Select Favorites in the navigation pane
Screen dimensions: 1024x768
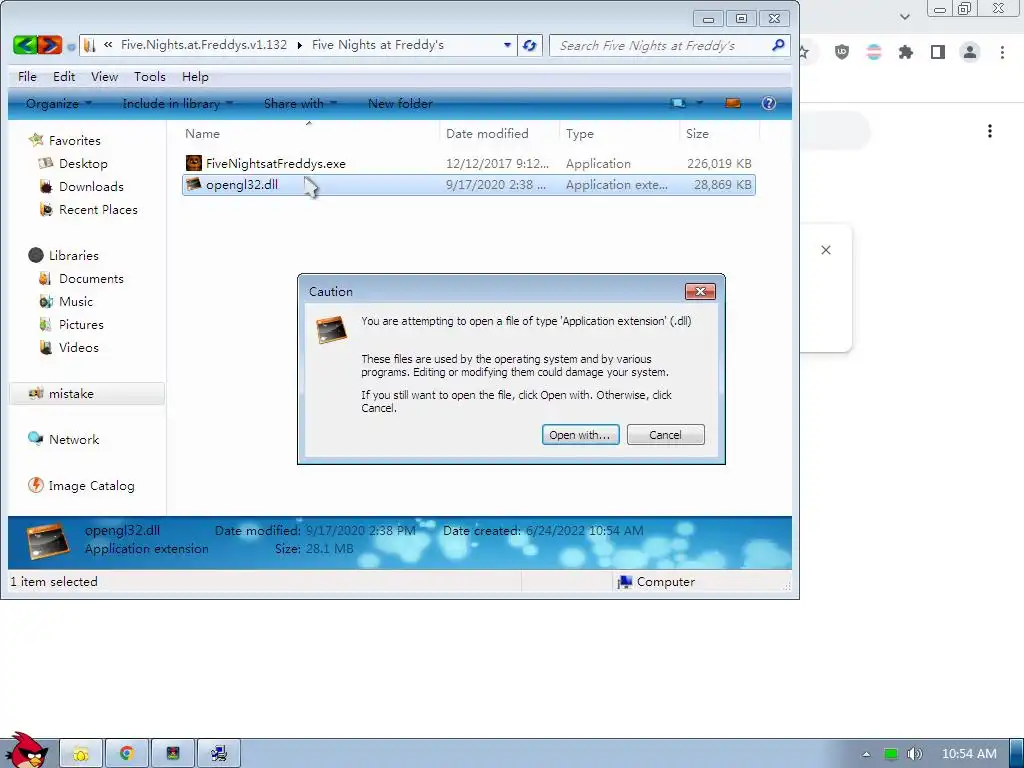tap(65, 140)
